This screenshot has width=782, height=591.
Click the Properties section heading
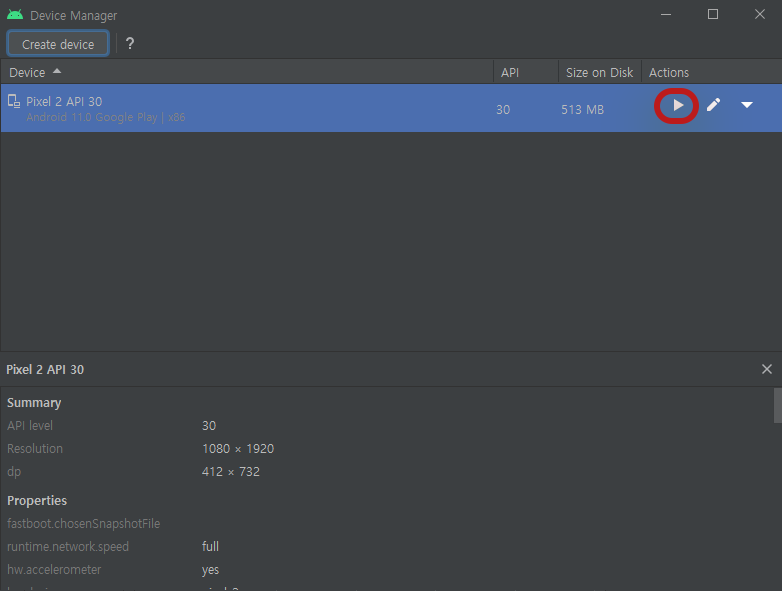[x=37, y=500]
